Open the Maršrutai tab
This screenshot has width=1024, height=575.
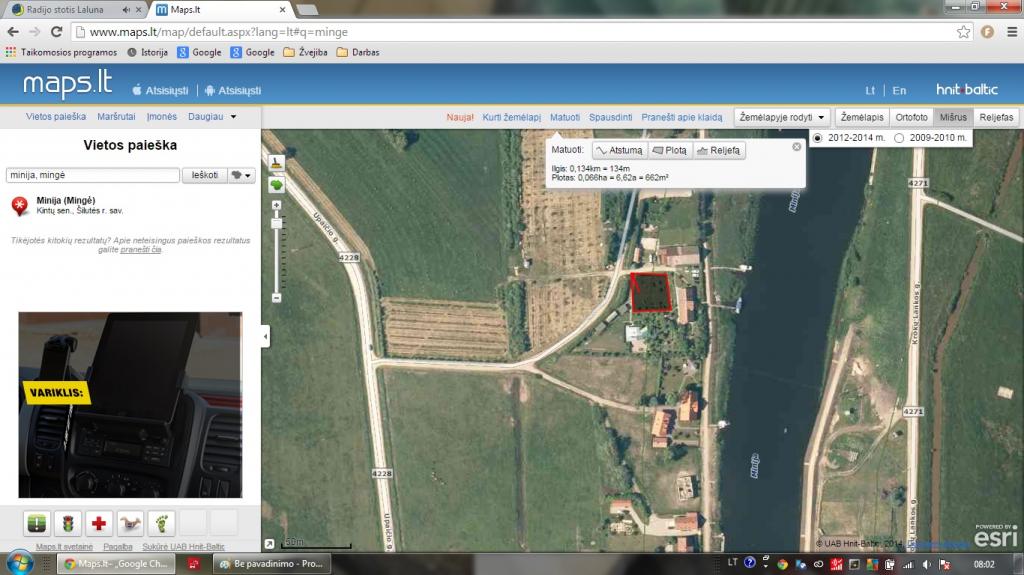[x=117, y=117]
